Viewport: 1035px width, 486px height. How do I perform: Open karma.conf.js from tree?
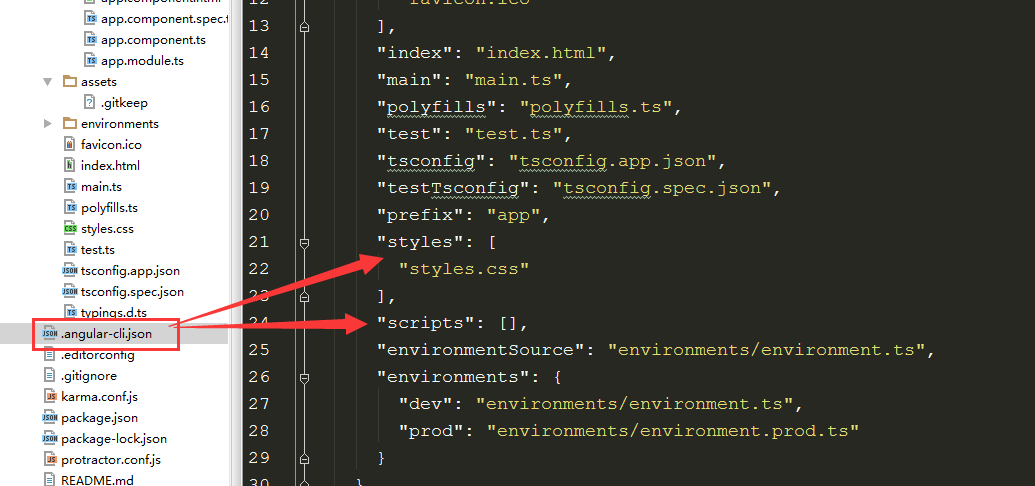[x=99, y=397]
